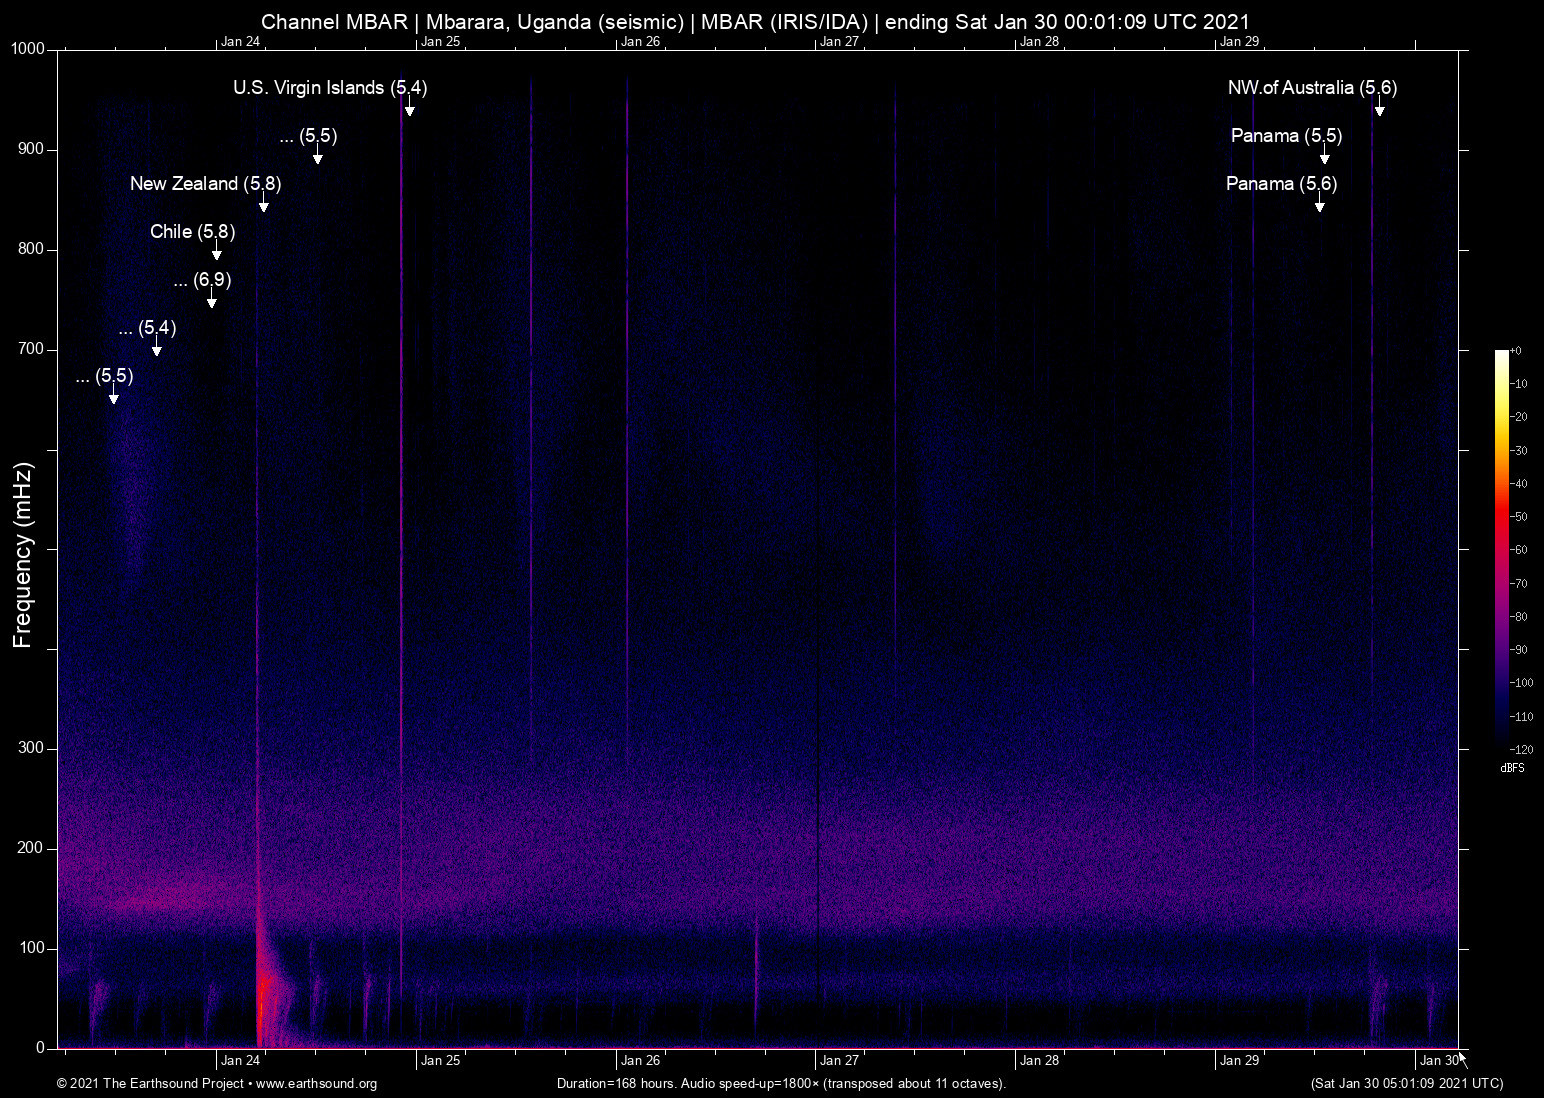
Task: Click the Channel MBAR chart title
Action: [x=755, y=21]
